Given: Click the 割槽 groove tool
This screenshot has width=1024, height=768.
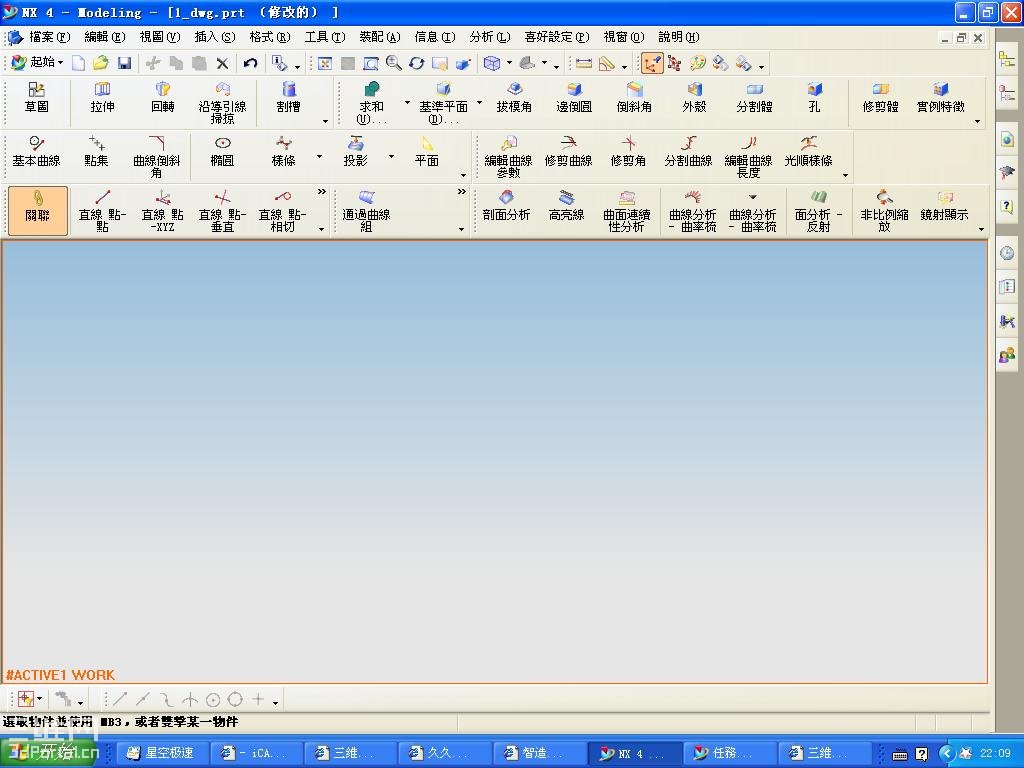Looking at the screenshot, I should coord(288,98).
